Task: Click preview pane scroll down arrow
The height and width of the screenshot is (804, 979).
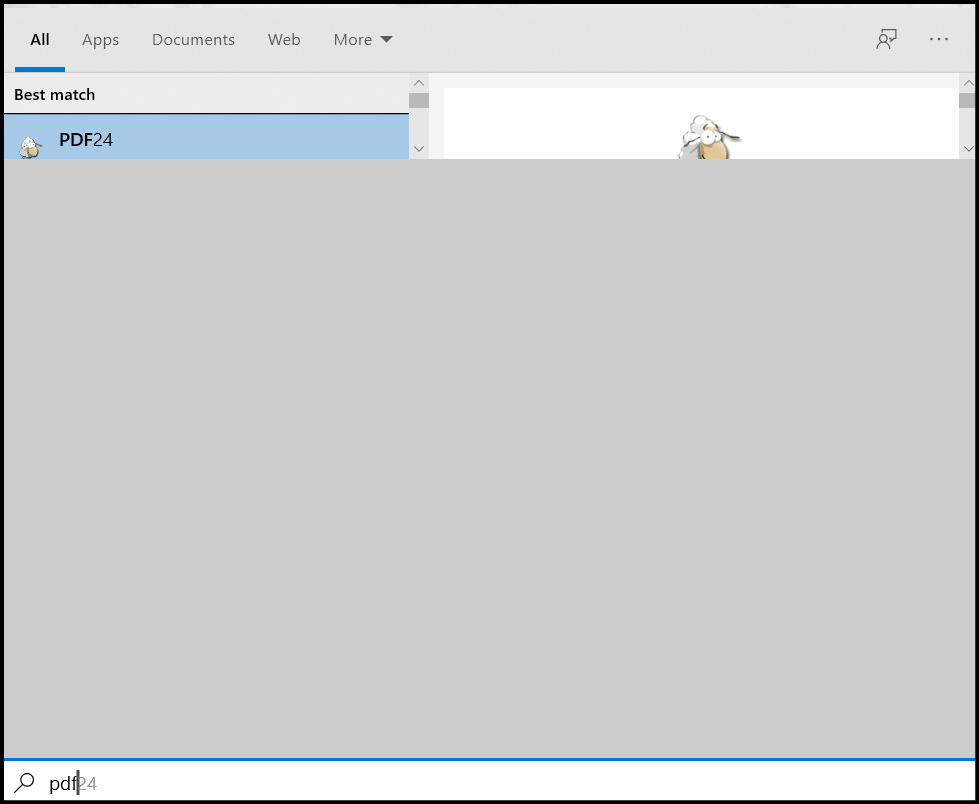Action: point(968,149)
